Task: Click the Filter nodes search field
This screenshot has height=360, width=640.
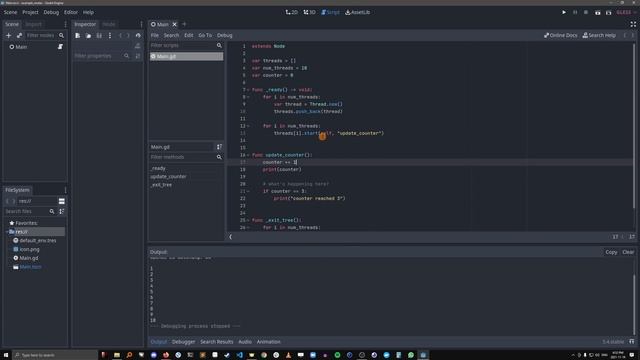Action: pyautogui.click(x=40, y=36)
